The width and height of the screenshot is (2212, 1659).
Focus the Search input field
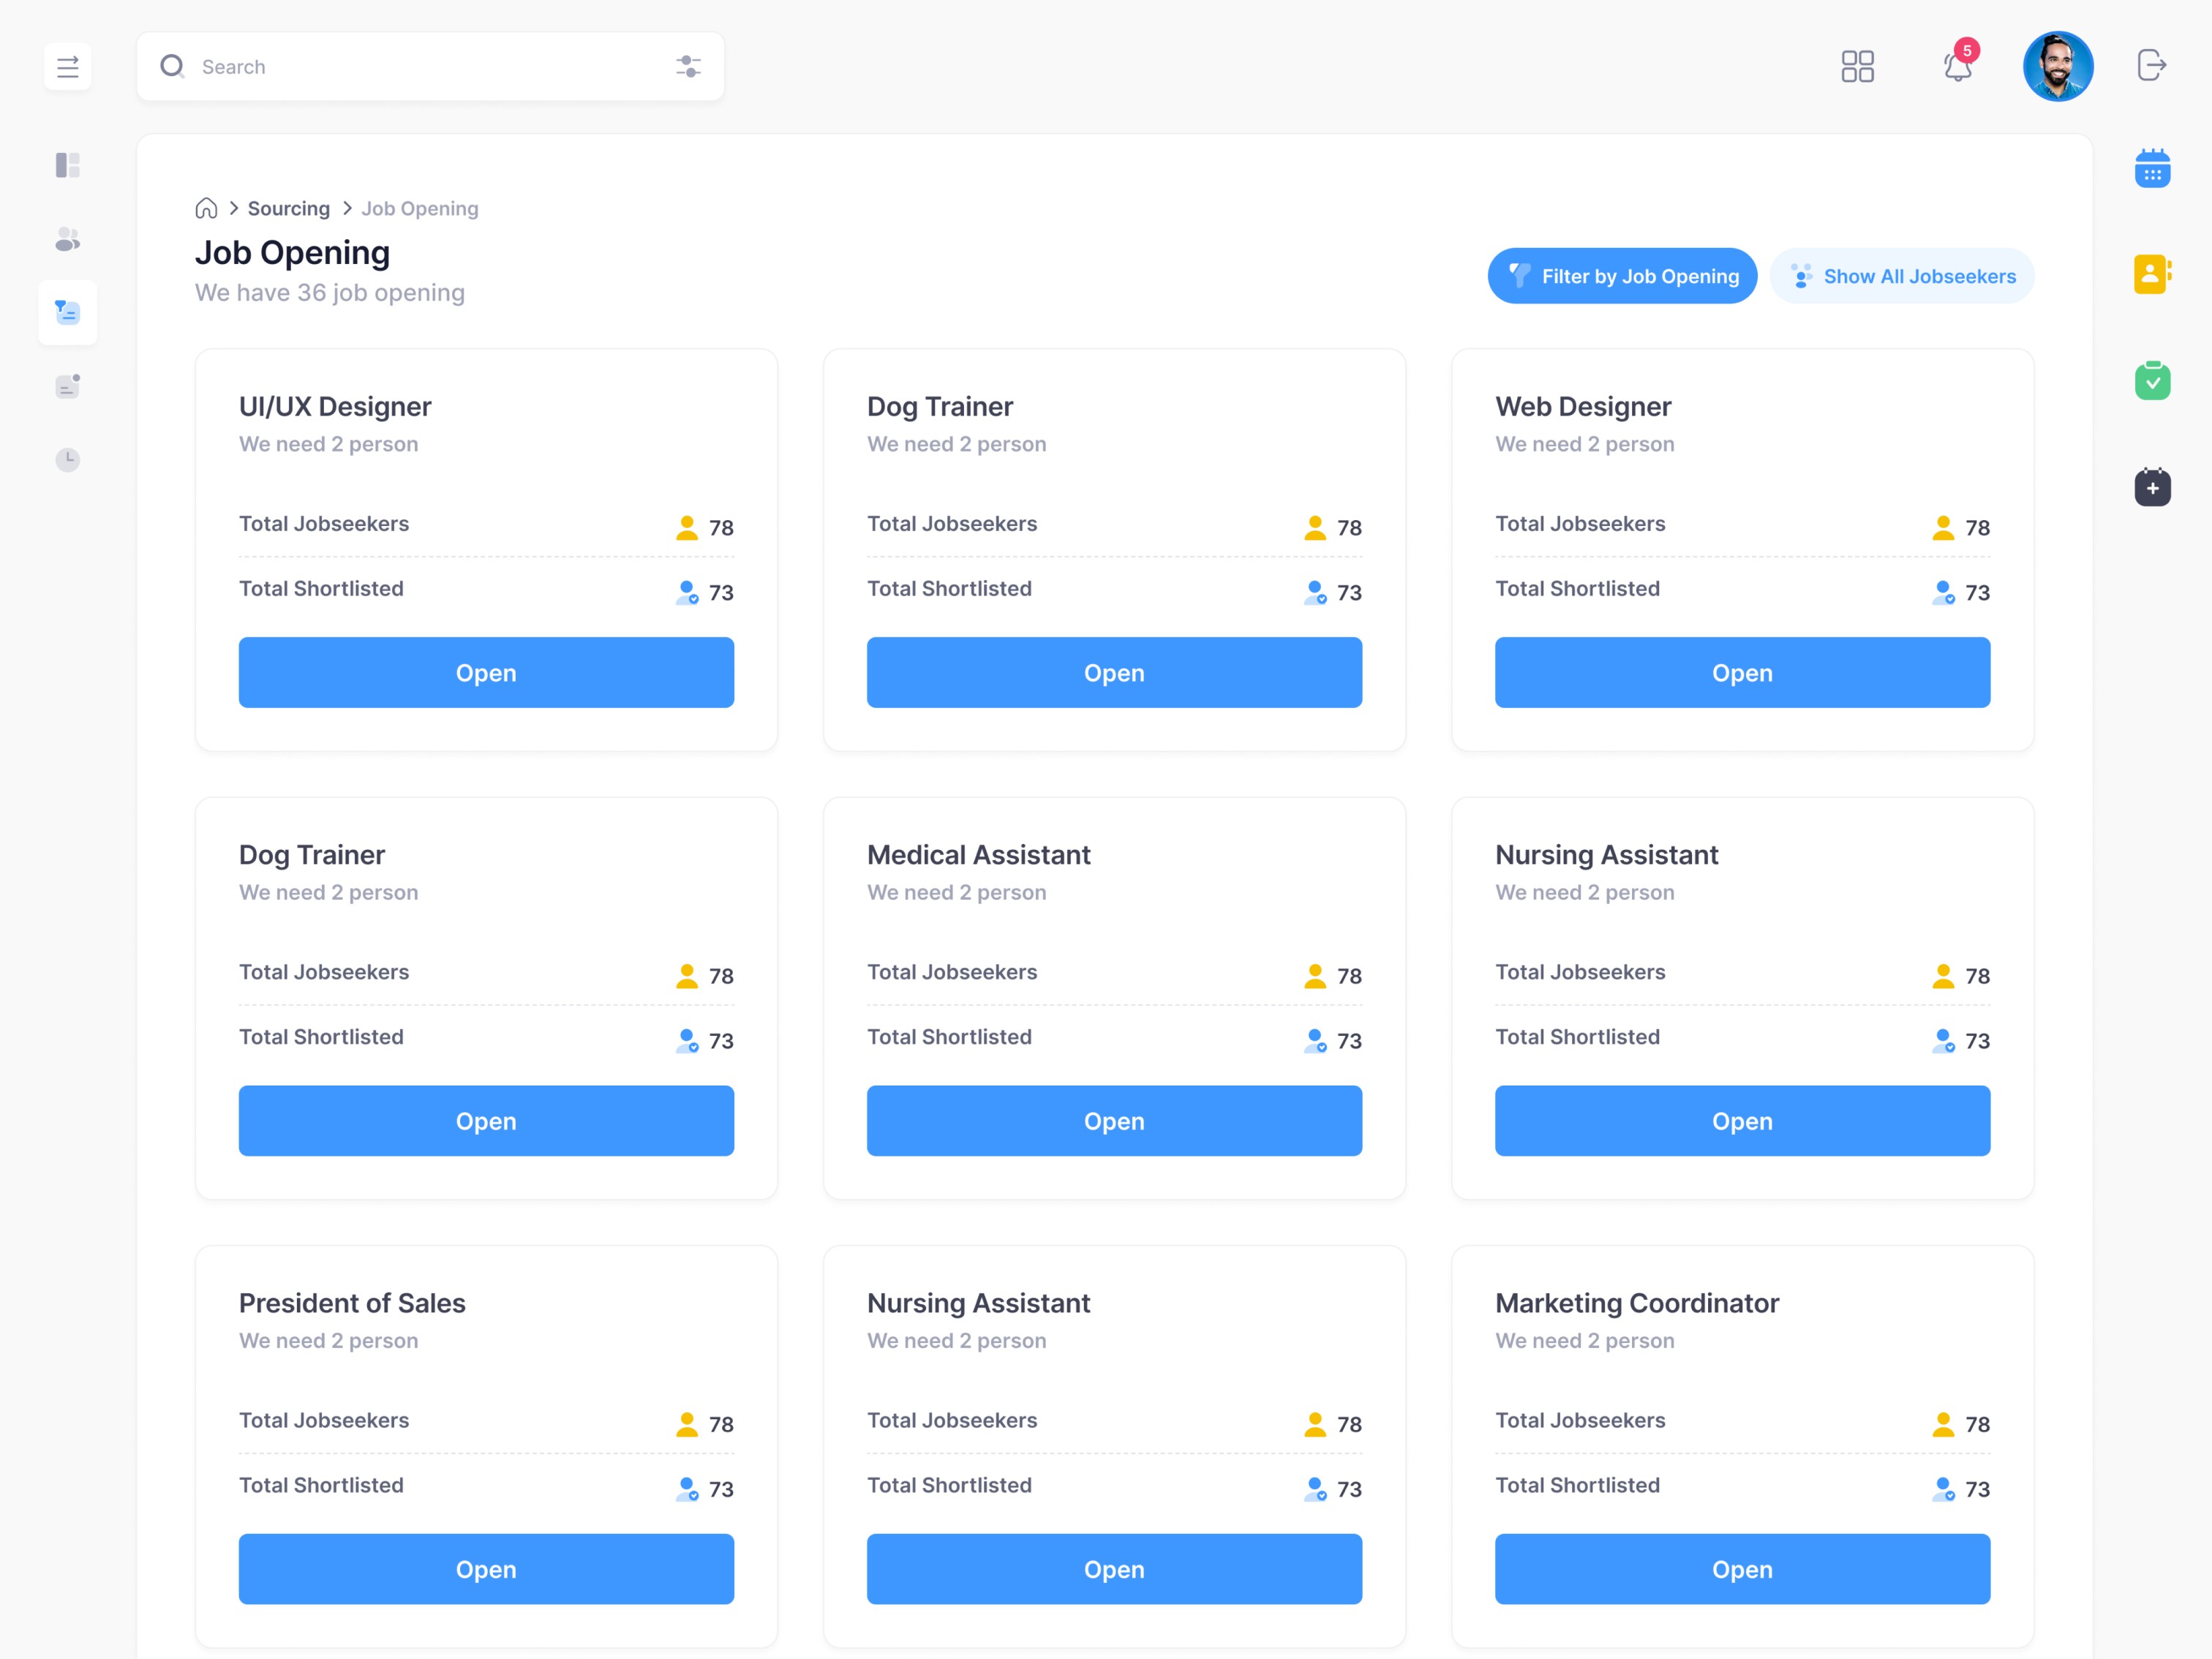(430, 67)
